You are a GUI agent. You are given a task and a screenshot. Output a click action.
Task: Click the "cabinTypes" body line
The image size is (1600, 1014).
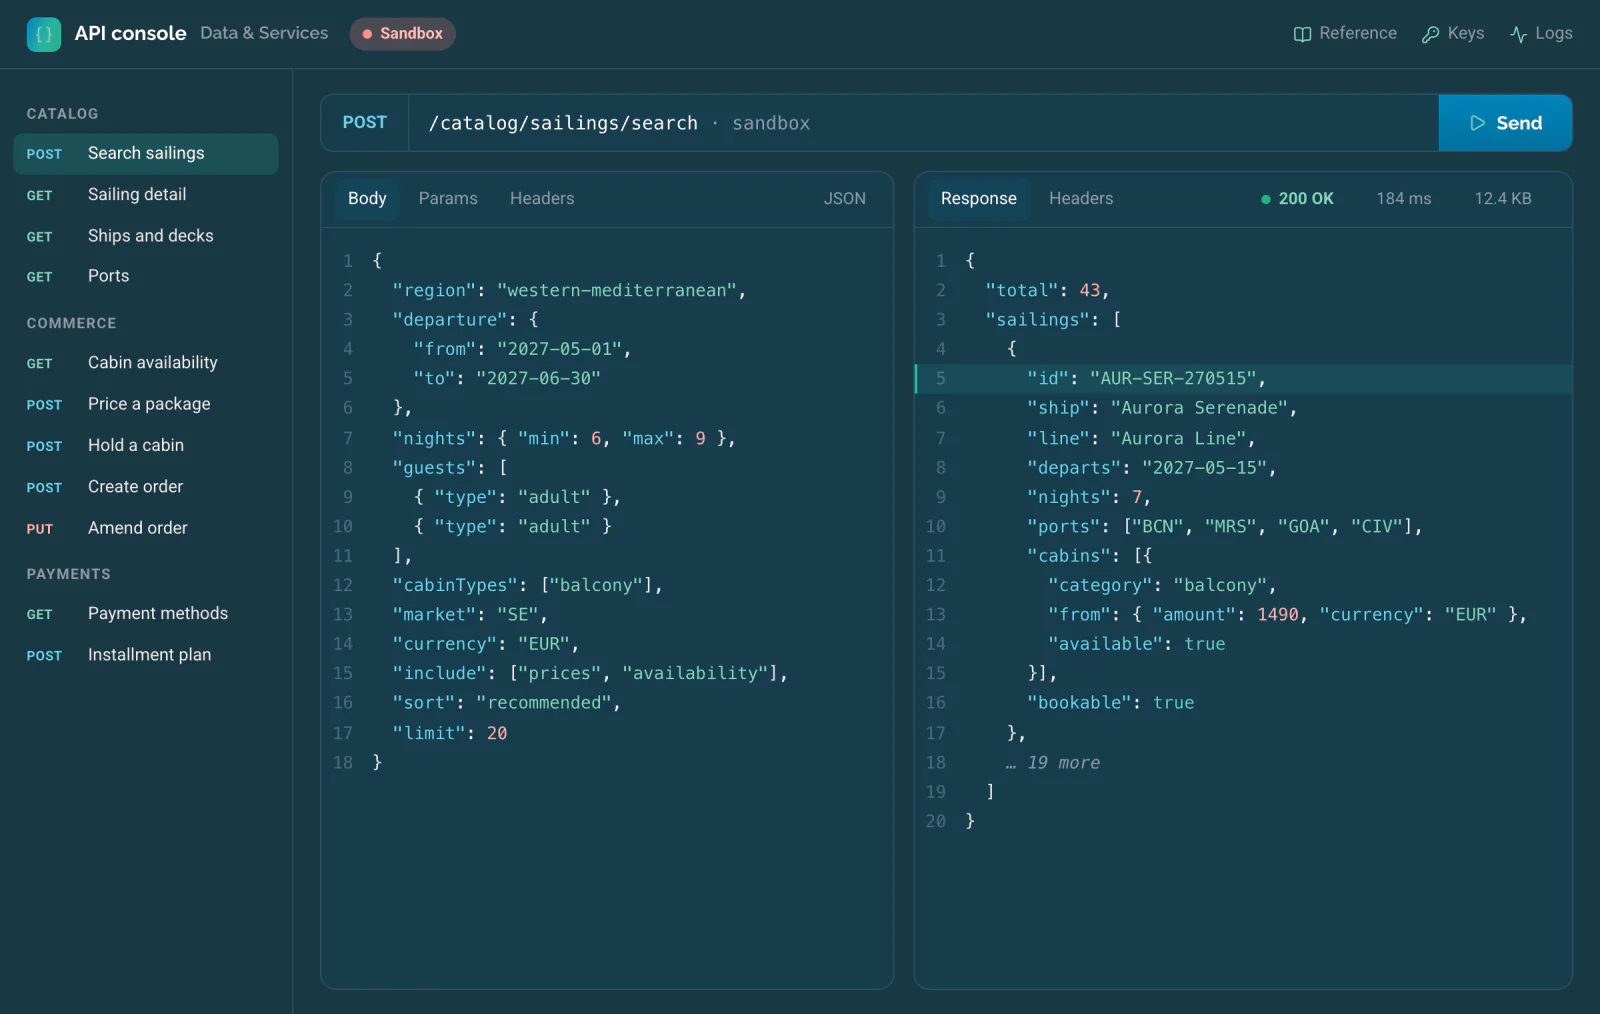coord(527,585)
